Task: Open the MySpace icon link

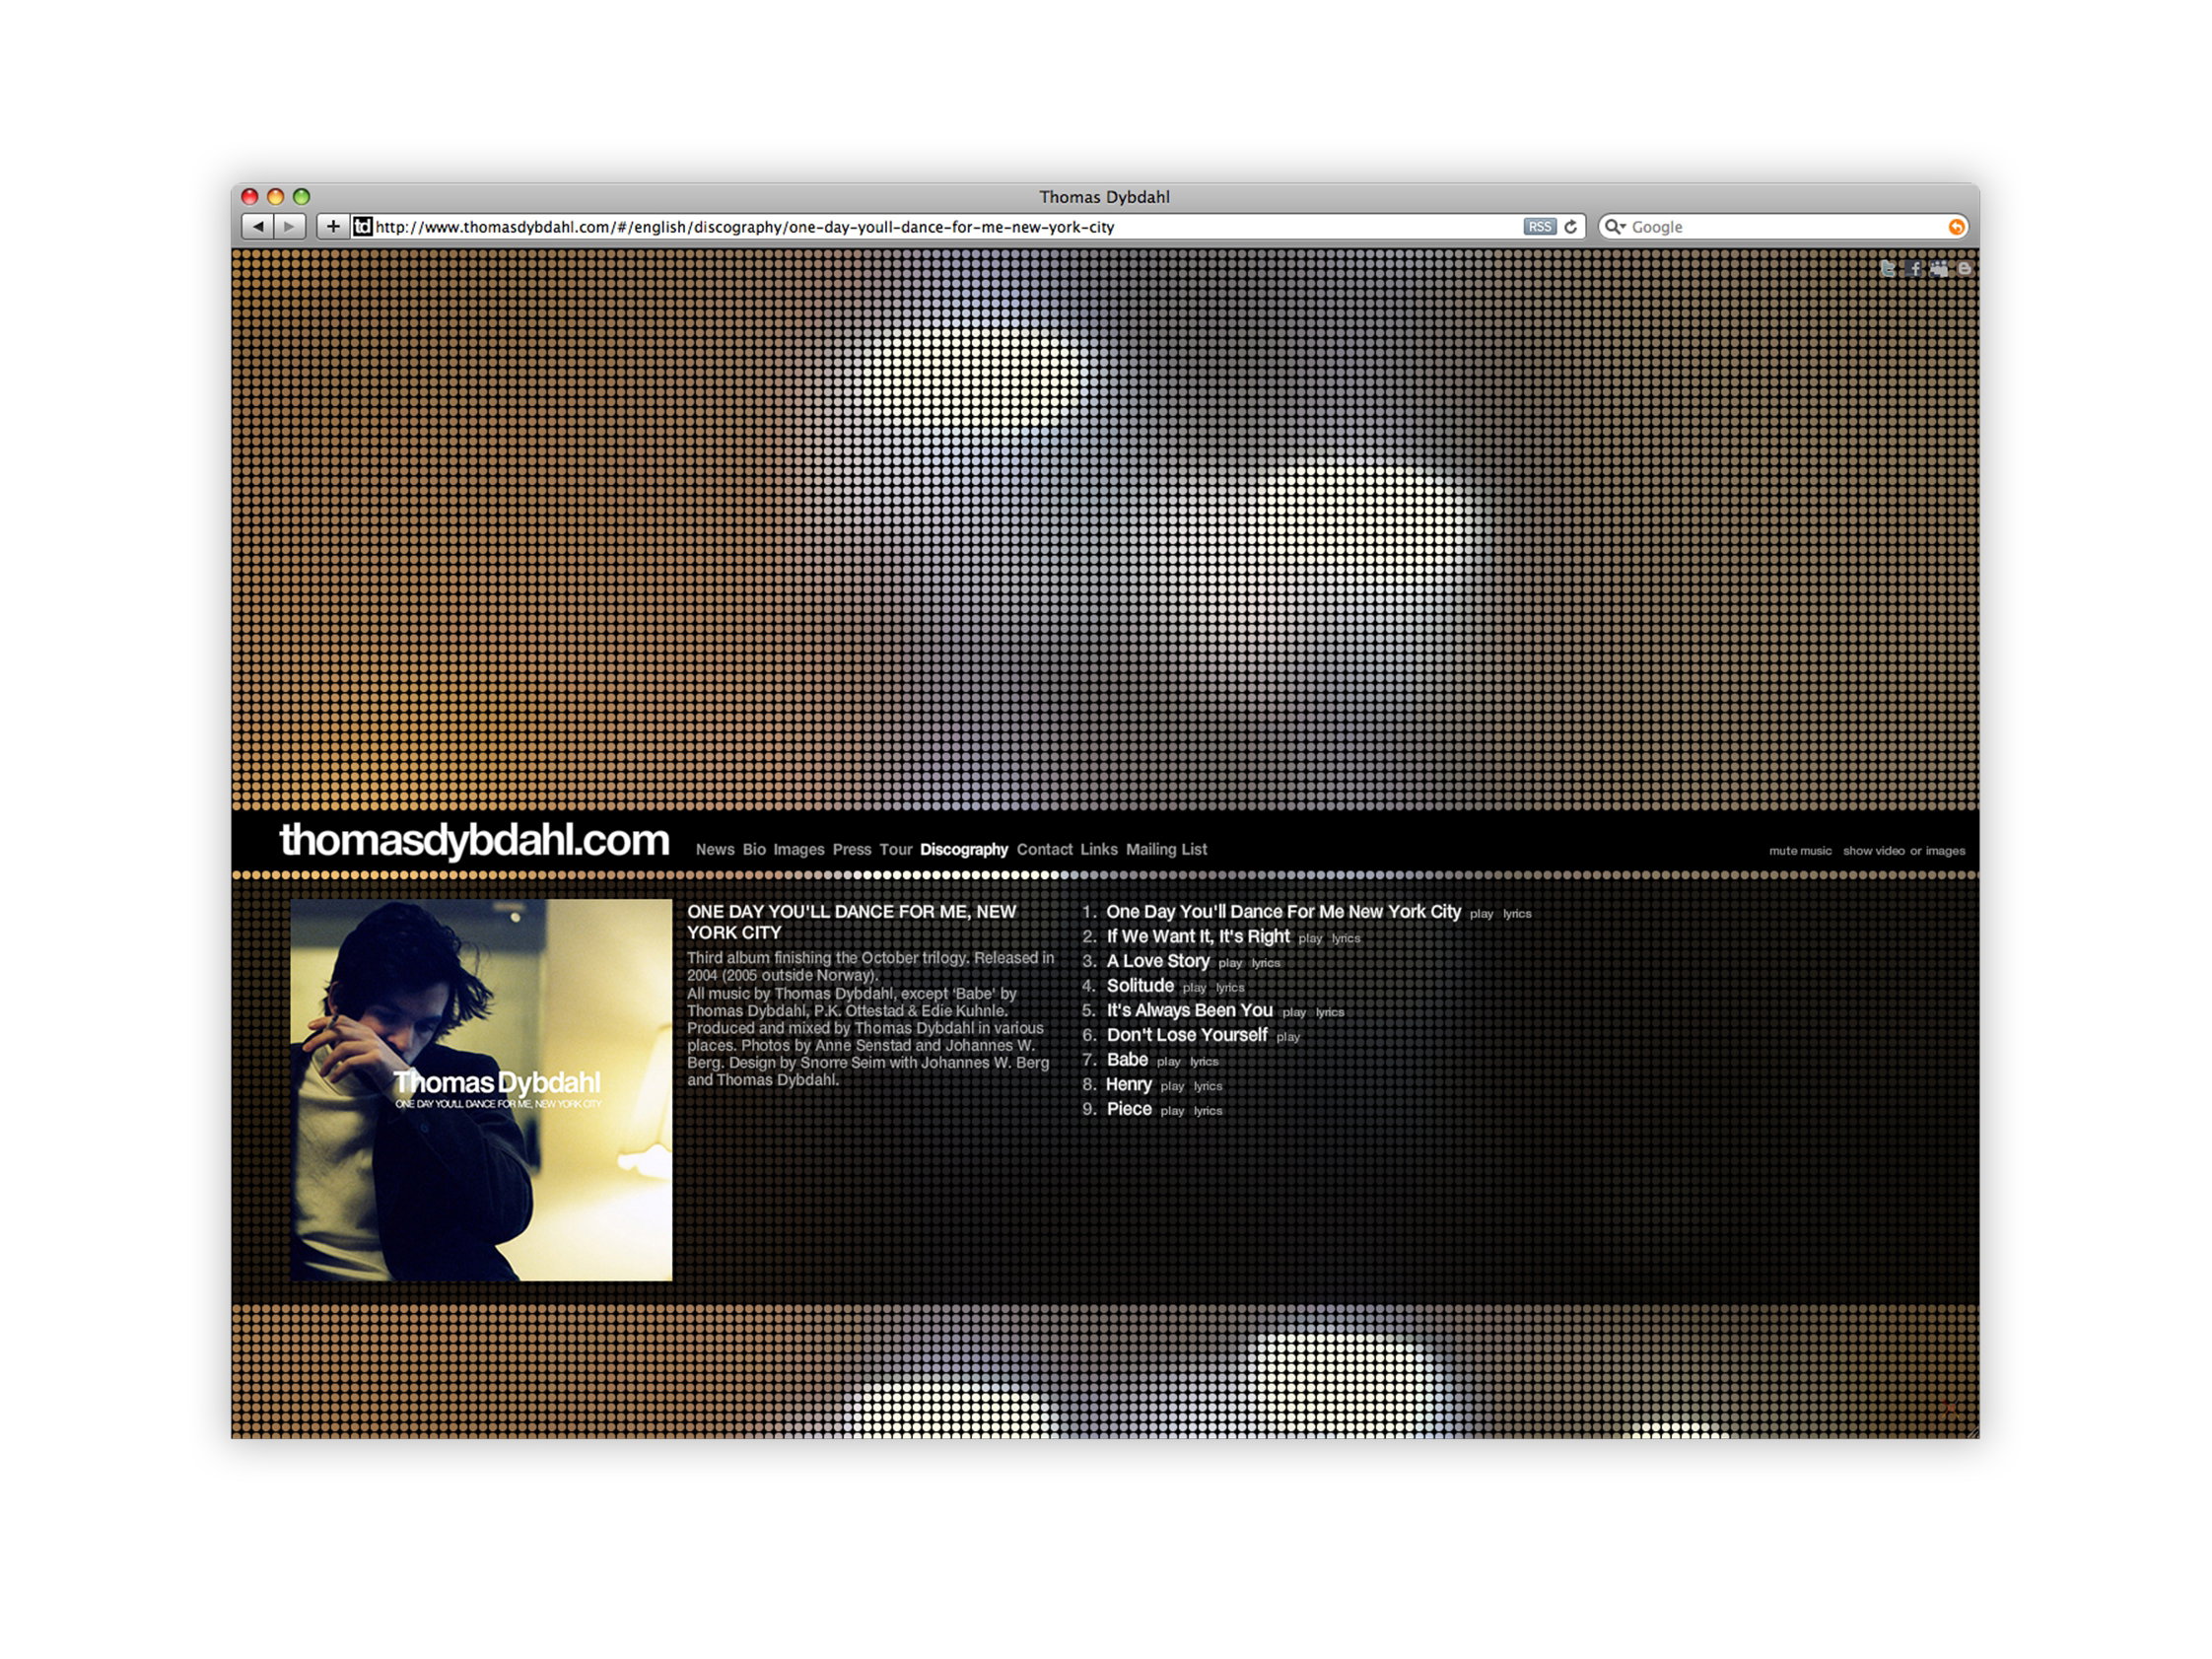Action: [x=1939, y=269]
